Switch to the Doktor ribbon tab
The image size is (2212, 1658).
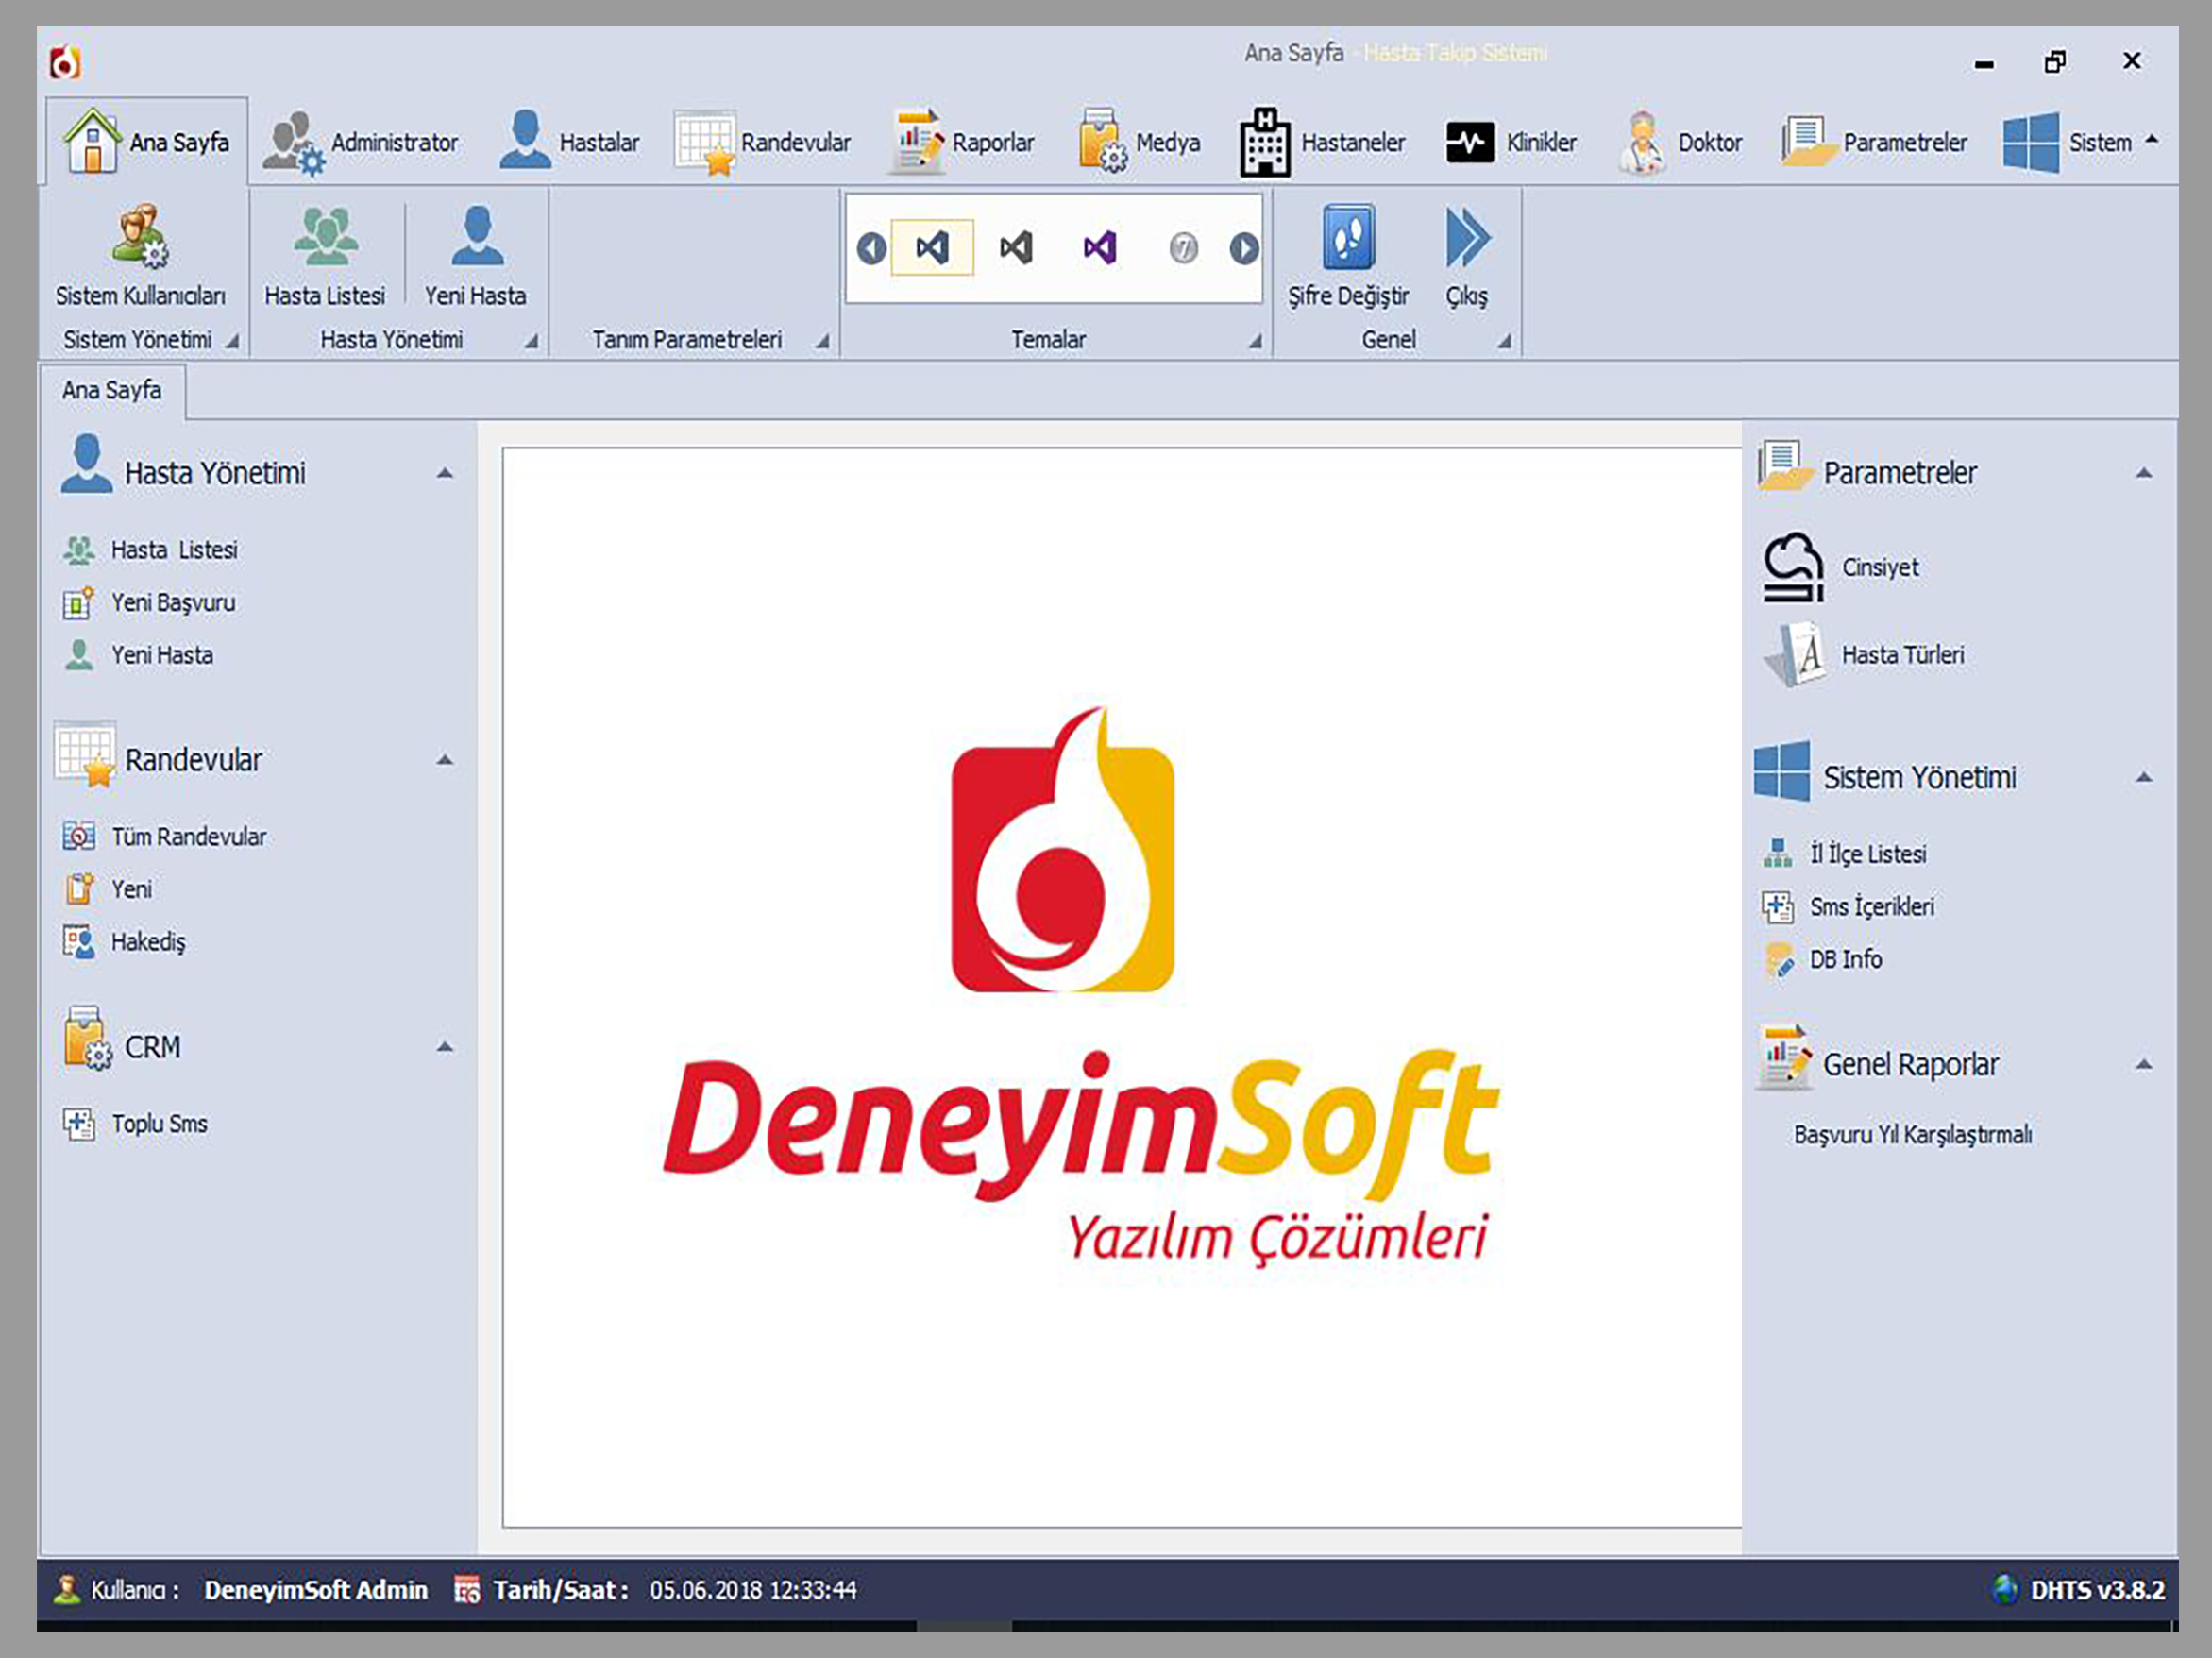coord(1680,142)
